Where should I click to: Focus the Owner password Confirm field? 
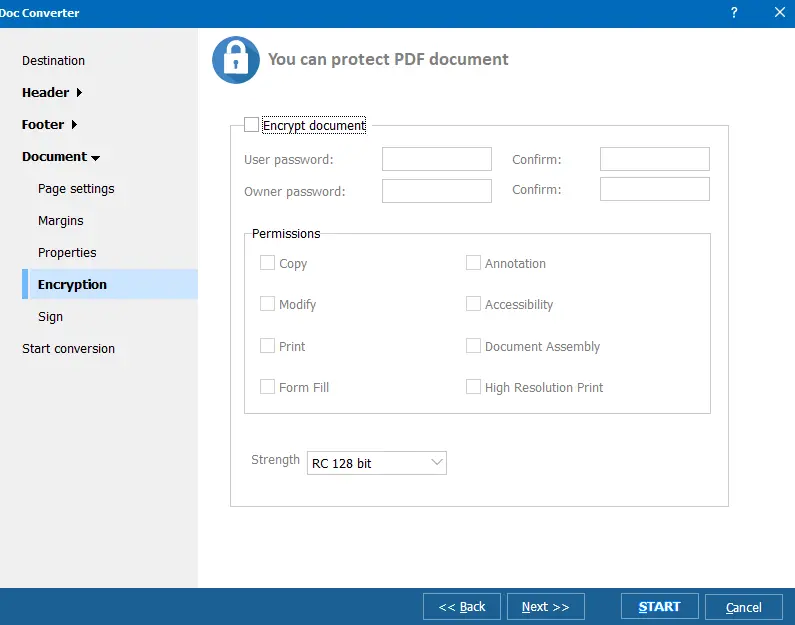pyautogui.click(x=654, y=190)
